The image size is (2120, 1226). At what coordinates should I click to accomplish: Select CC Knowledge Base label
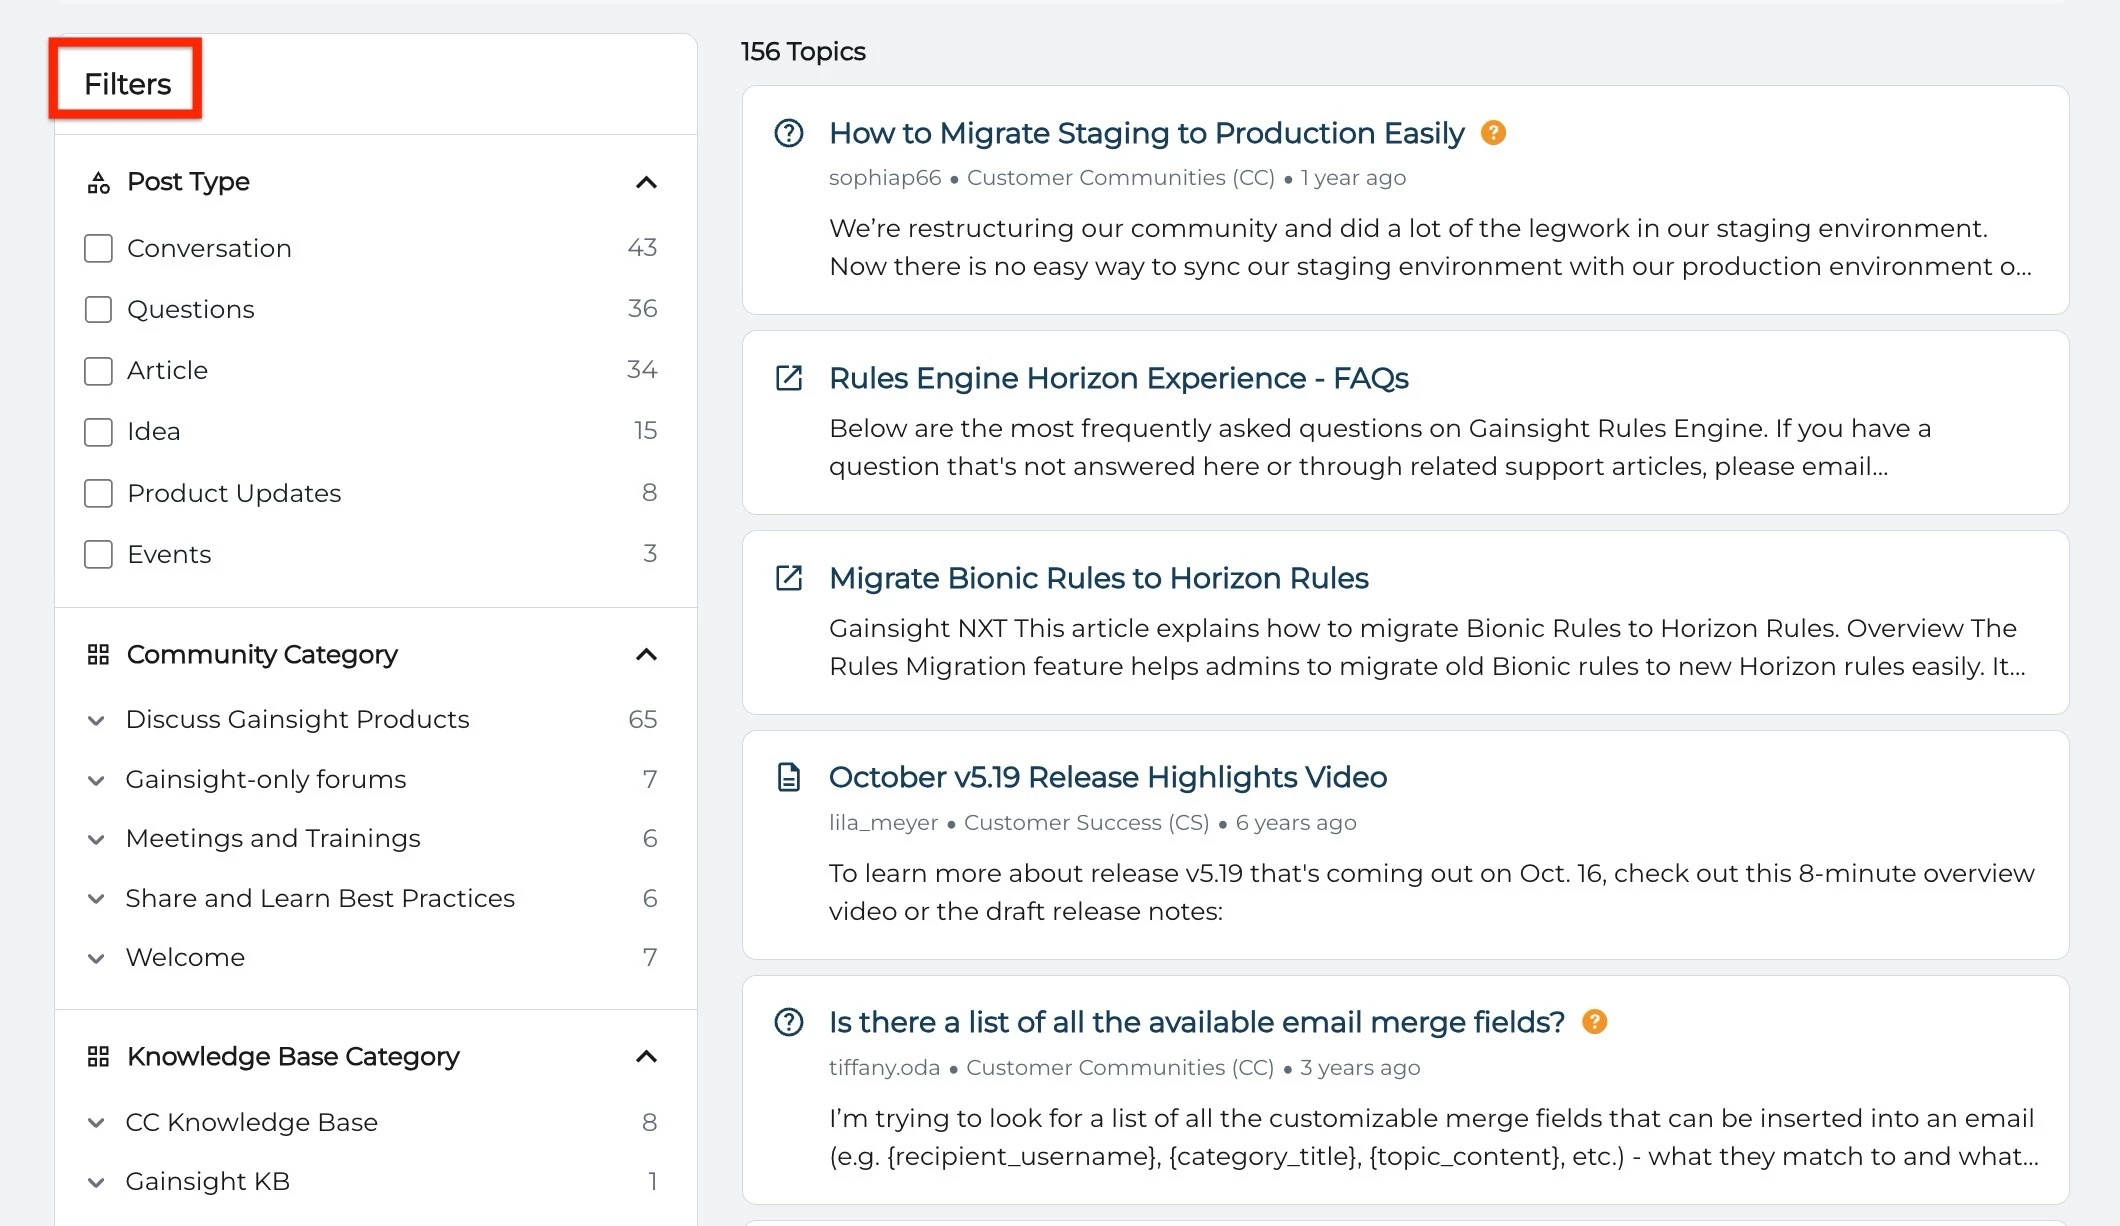252,1123
